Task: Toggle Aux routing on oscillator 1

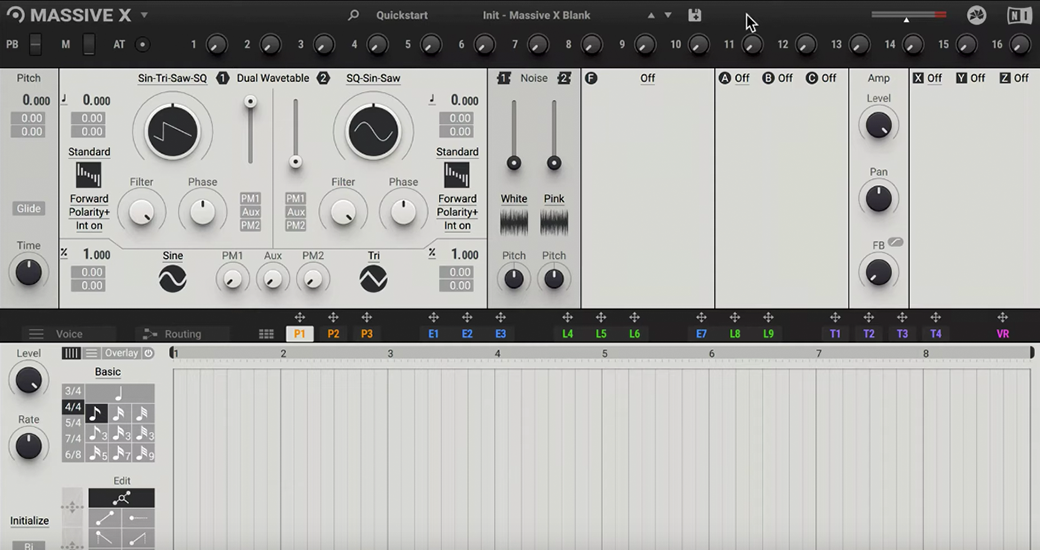Action: 250,212
